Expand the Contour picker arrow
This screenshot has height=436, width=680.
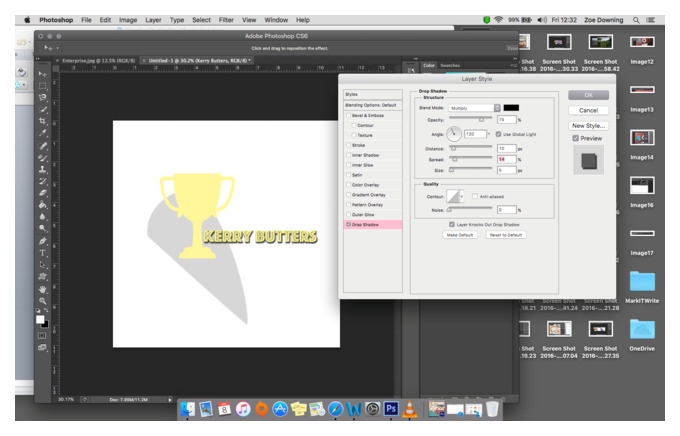pos(462,197)
